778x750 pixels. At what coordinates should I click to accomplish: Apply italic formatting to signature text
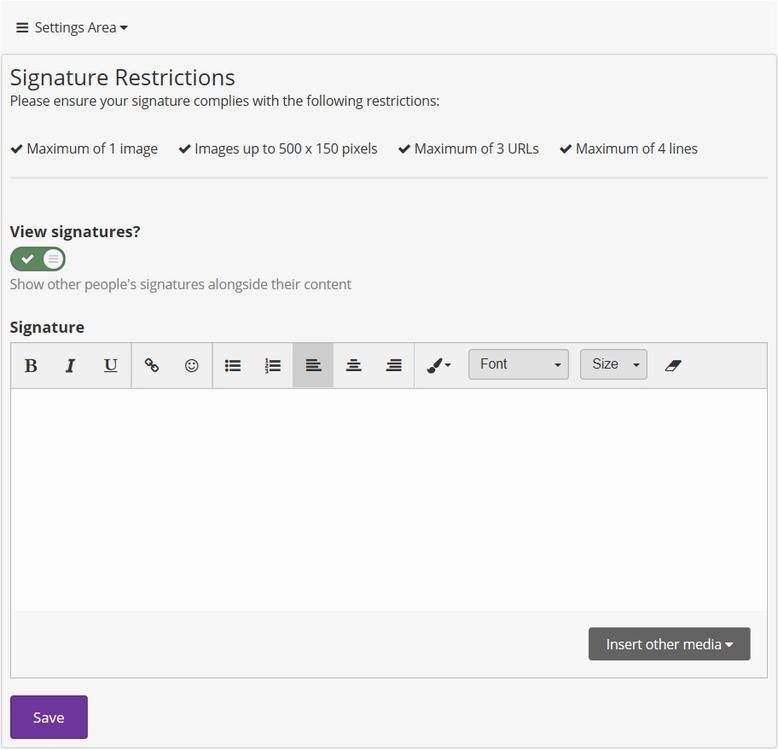click(70, 366)
